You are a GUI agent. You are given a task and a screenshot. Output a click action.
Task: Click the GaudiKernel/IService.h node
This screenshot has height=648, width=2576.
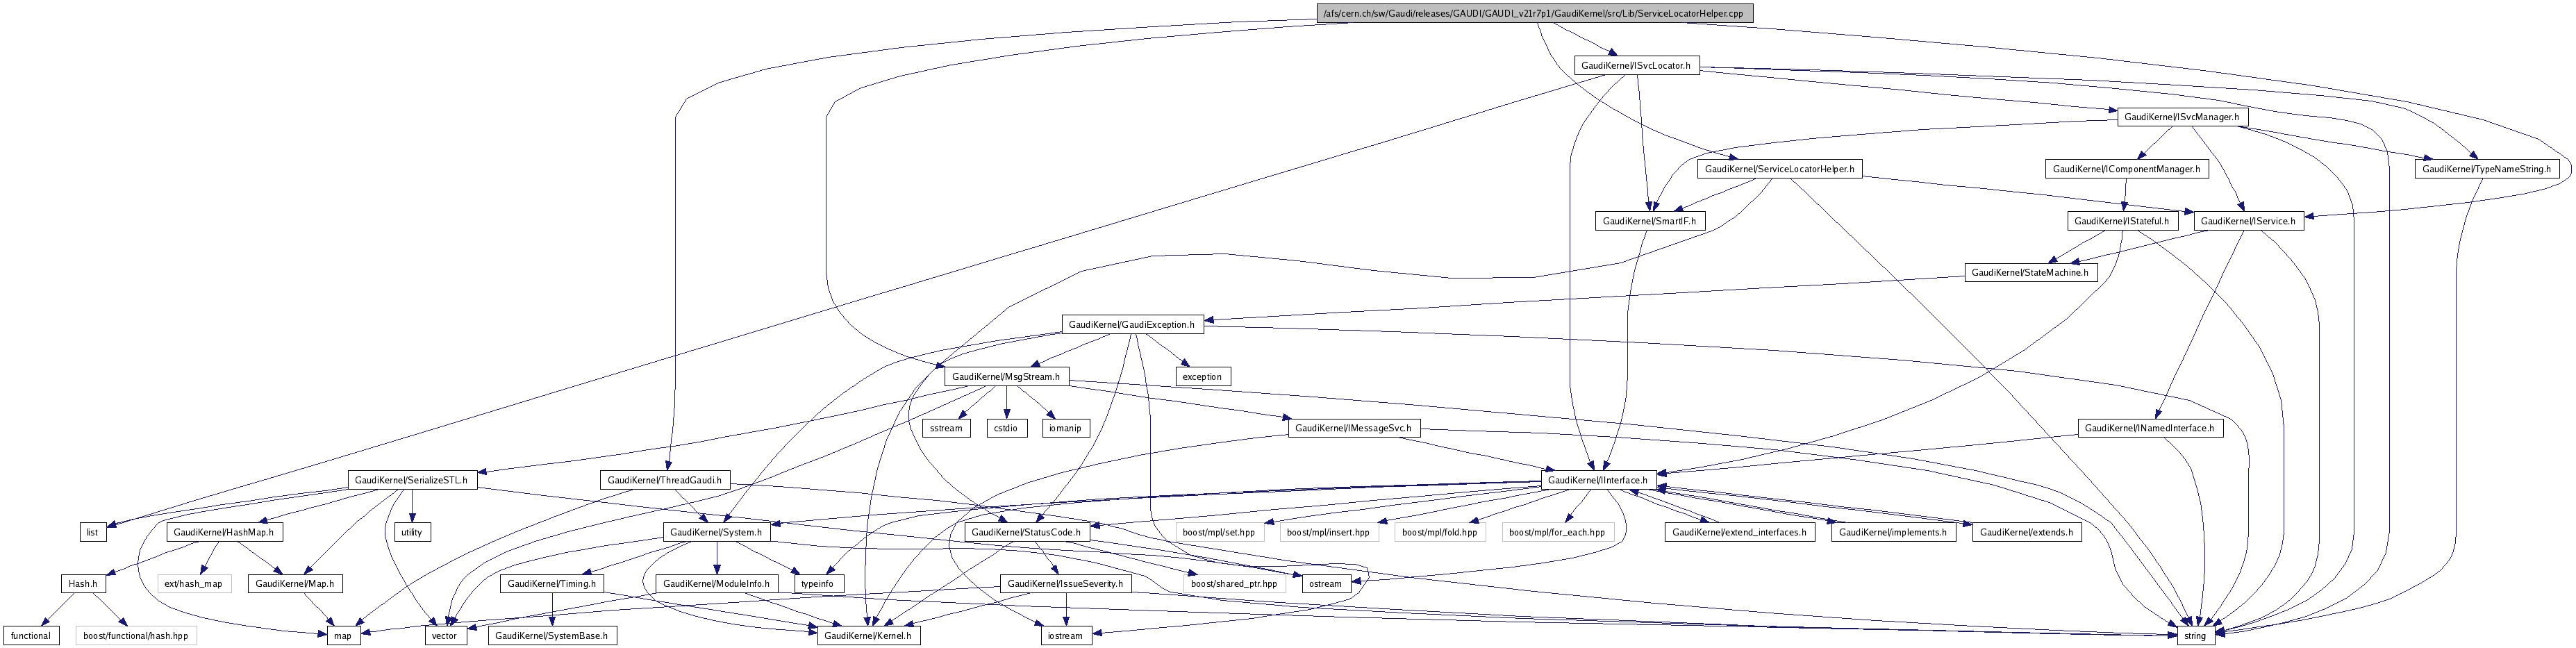(x=2248, y=221)
